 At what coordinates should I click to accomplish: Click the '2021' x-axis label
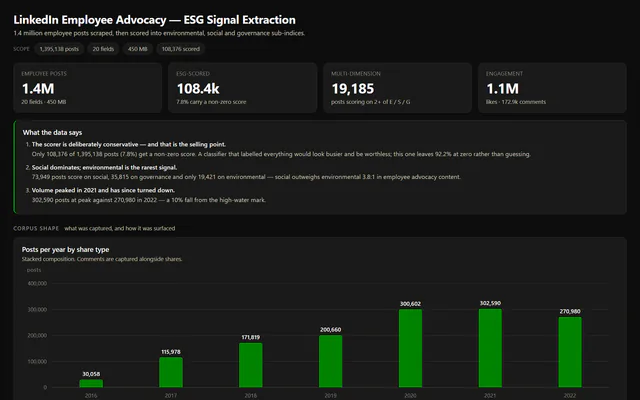[x=490, y=396]
